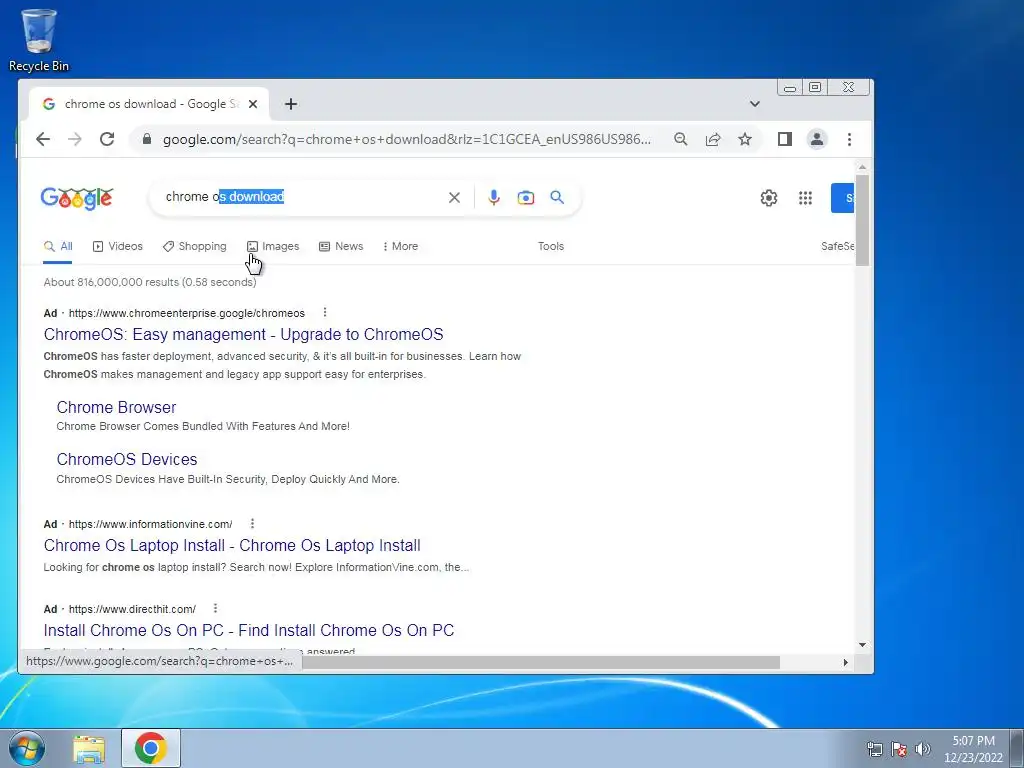Open 'ChromeOS: Easy management' result link
This screenshot has width=1024, height=768.
pos(244,334)
